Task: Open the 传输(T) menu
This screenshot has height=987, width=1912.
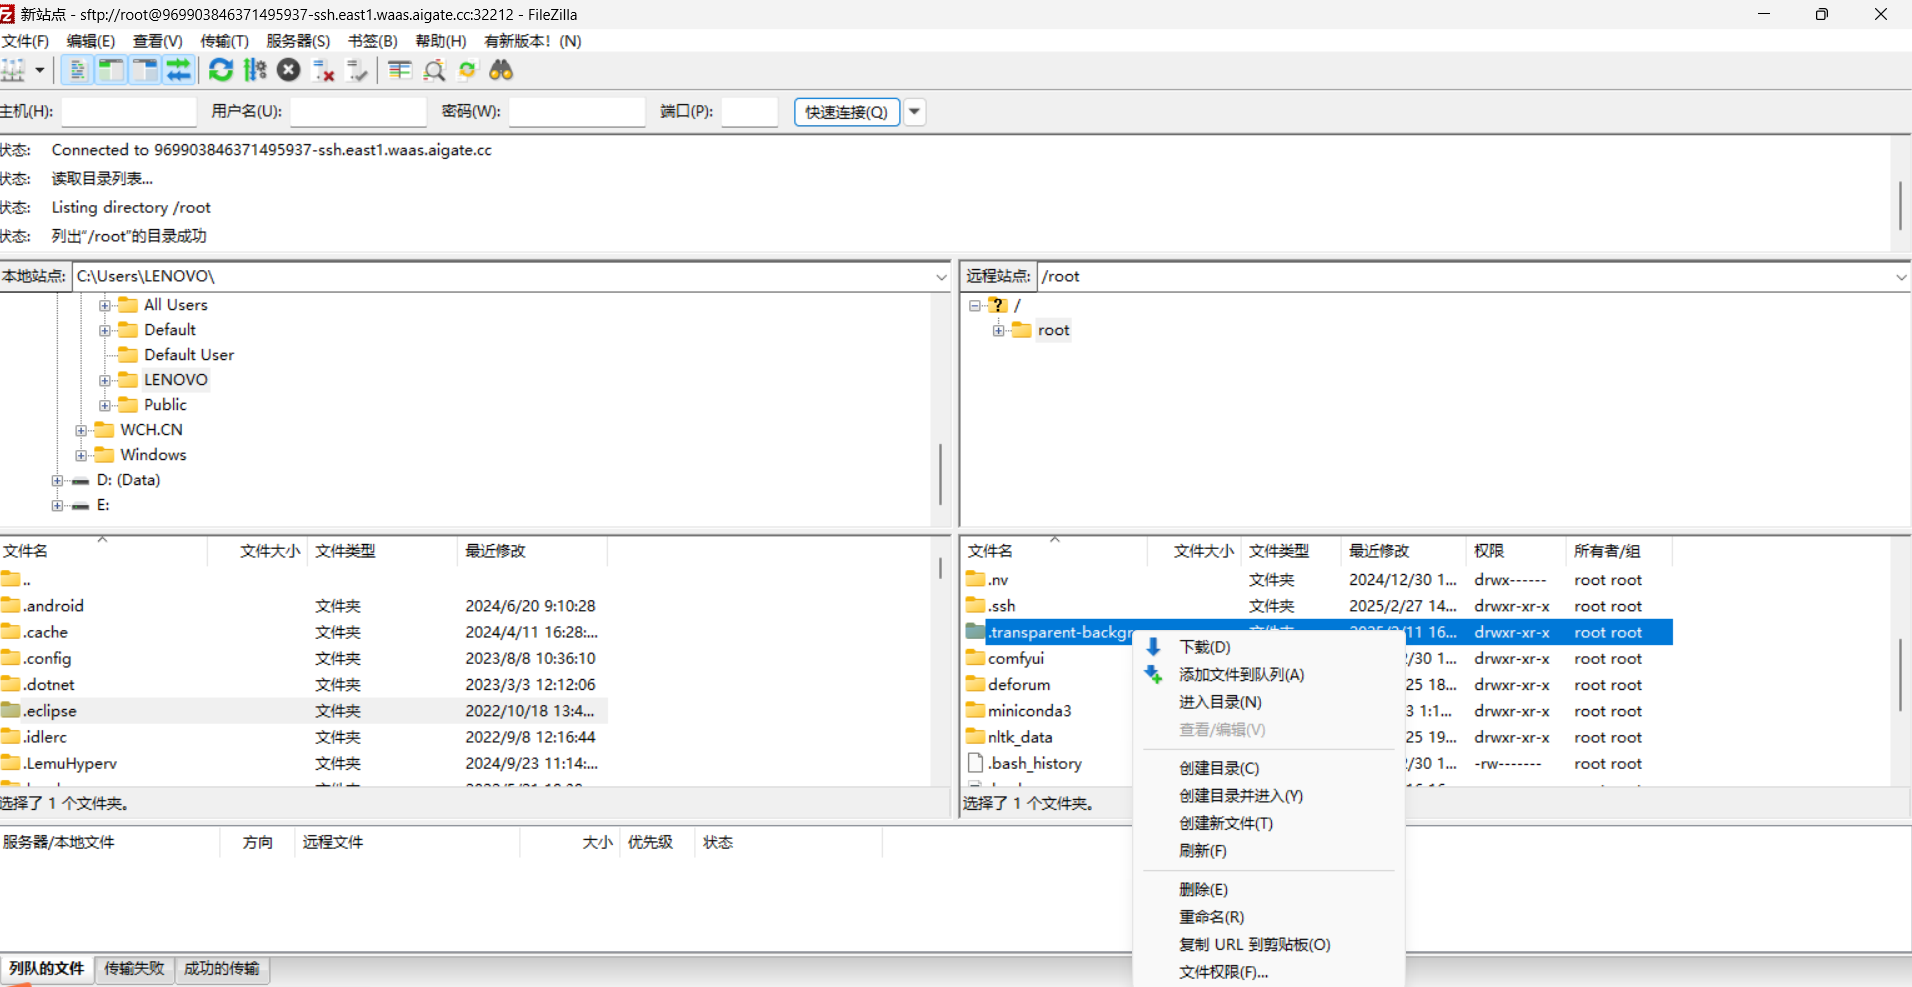Action: point(224,41)
